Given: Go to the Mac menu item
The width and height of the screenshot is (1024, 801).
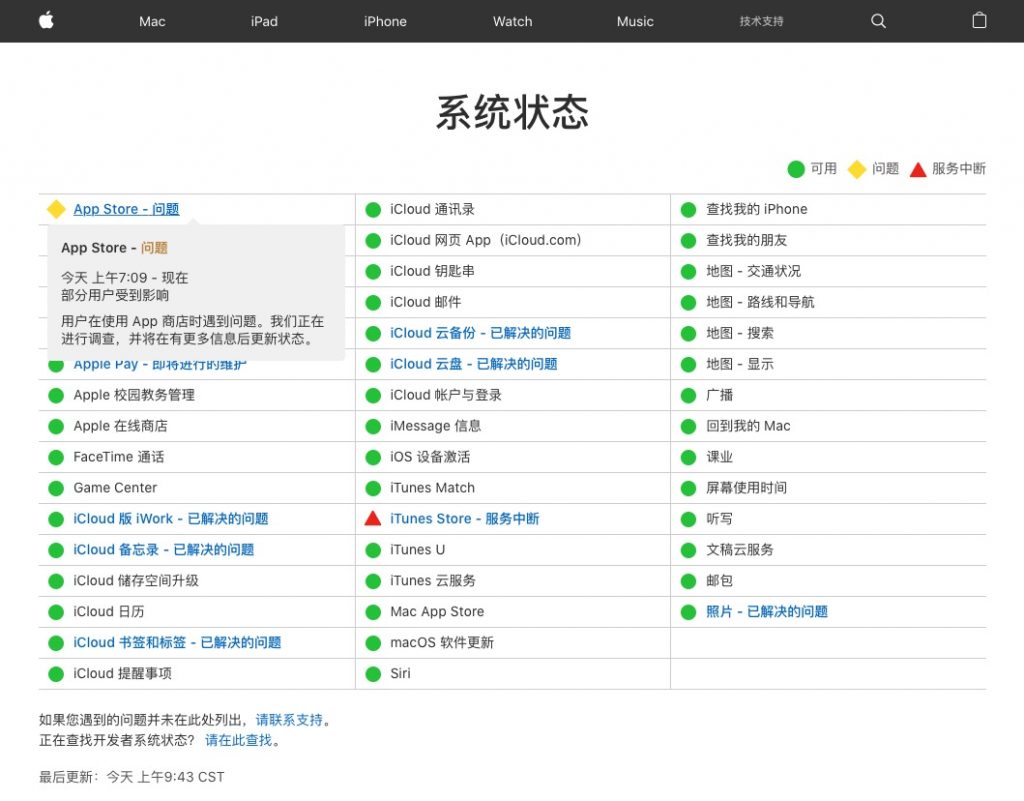Looking at the screenshot, I should [152, 21].
